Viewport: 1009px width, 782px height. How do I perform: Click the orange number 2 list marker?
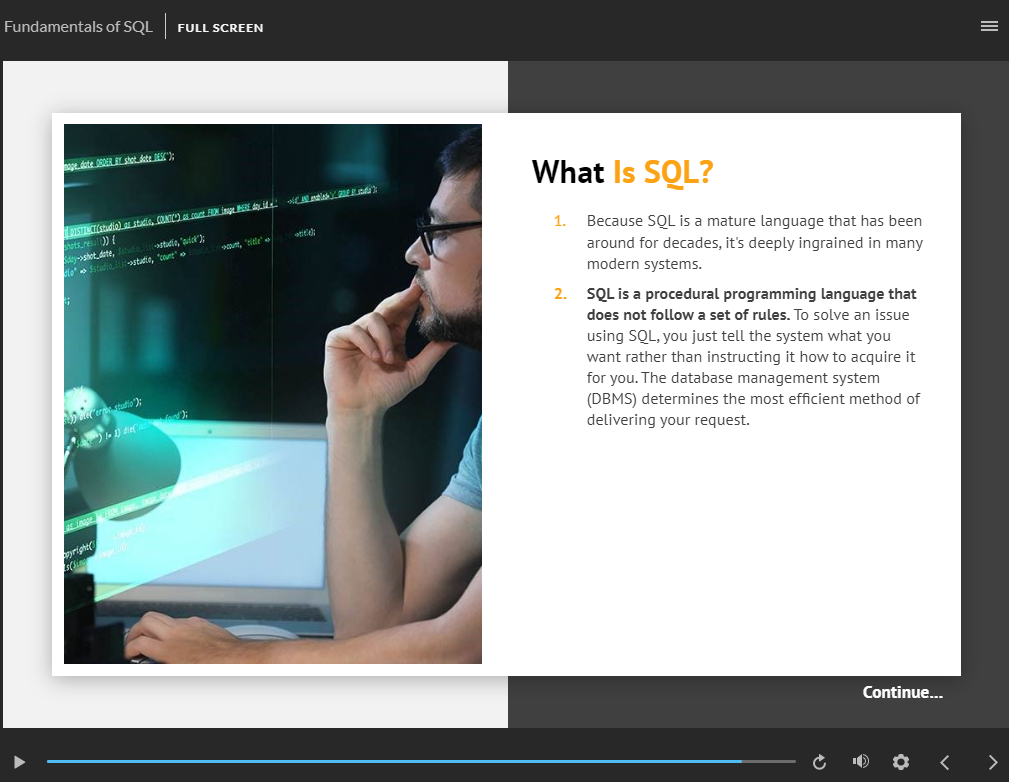point(560,294)
